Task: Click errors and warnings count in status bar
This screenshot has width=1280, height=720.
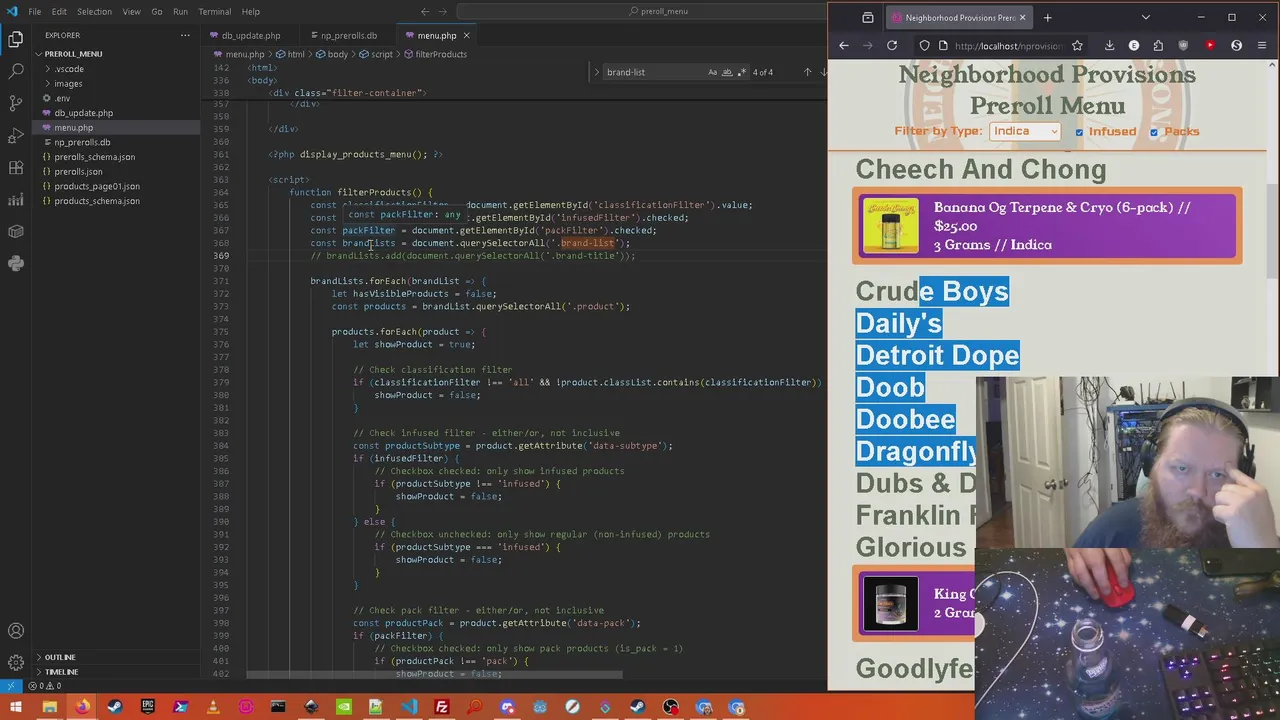Action: [x=46, y=685]
